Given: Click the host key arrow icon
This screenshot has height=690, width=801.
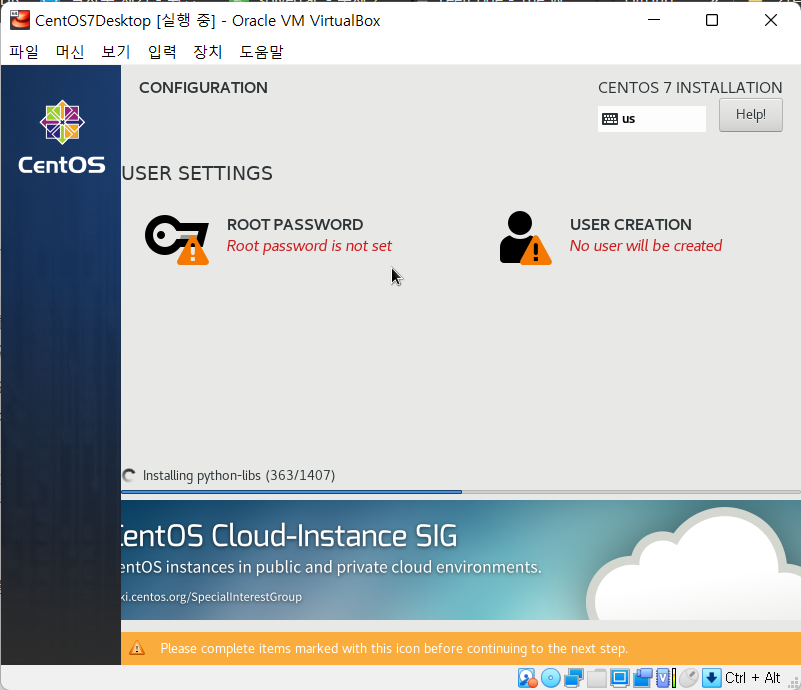Looking at the screenshot, I should 711,678.
